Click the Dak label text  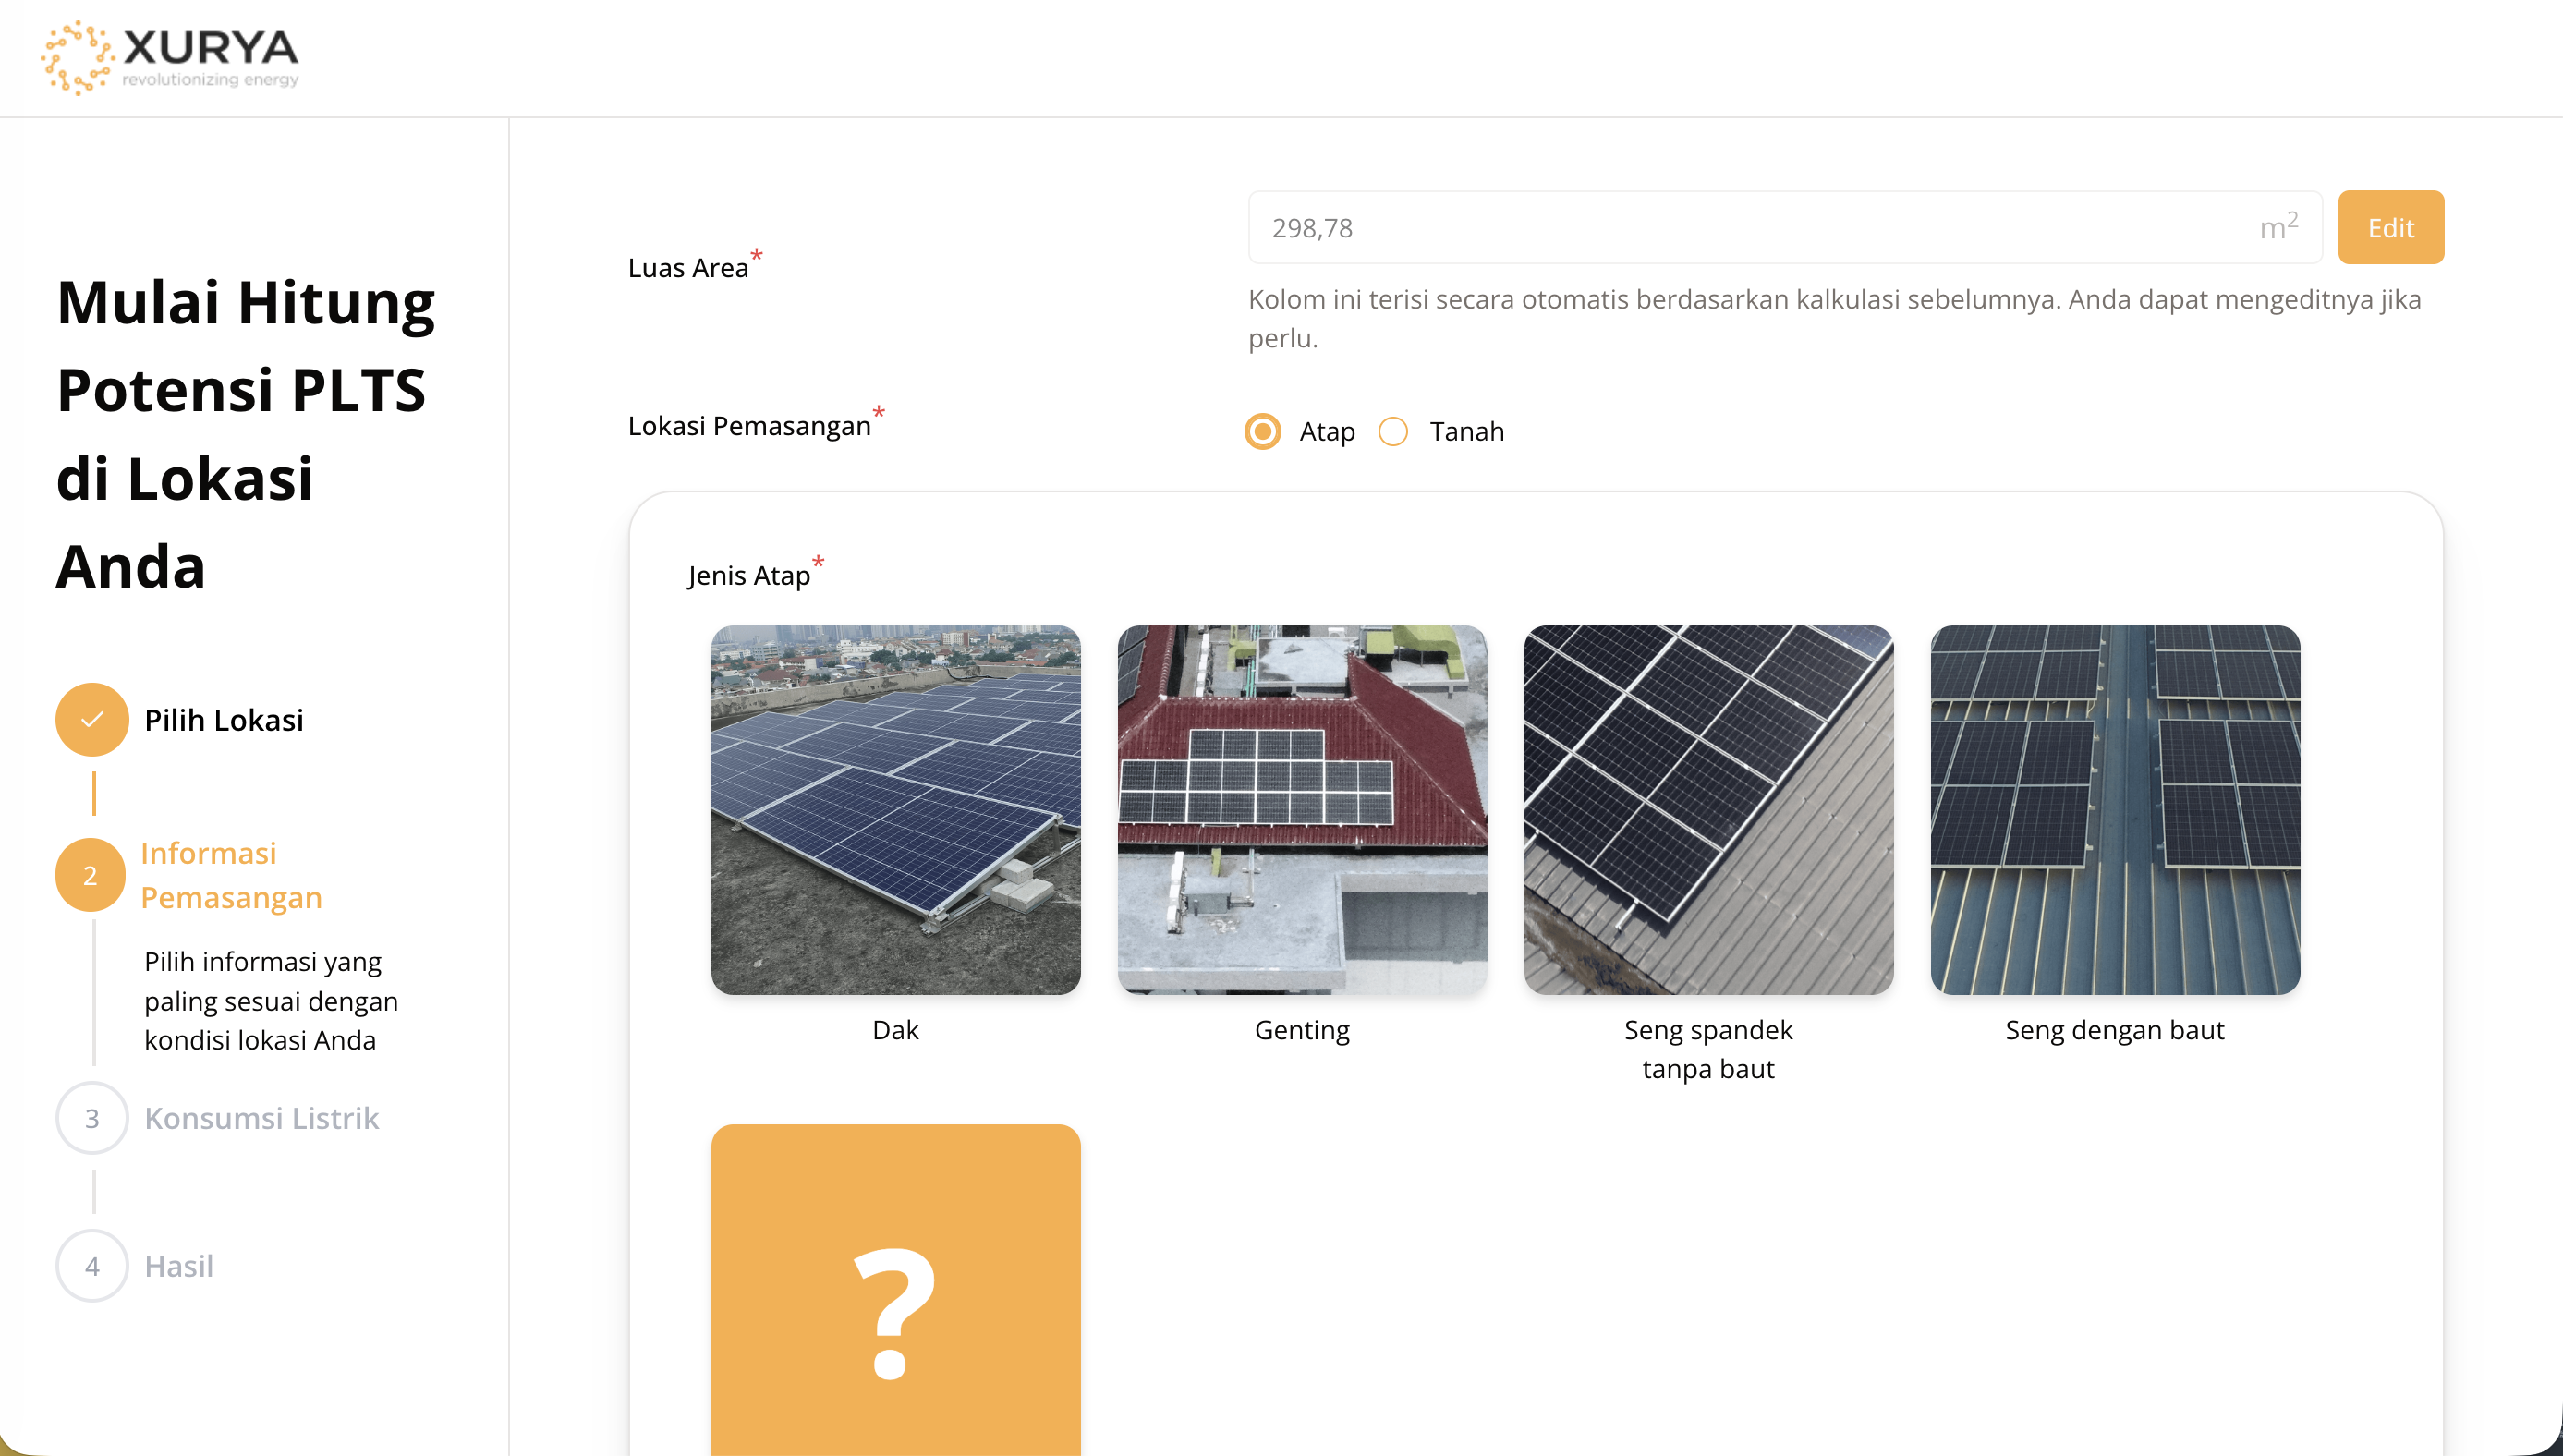(x=895, y=1029)
